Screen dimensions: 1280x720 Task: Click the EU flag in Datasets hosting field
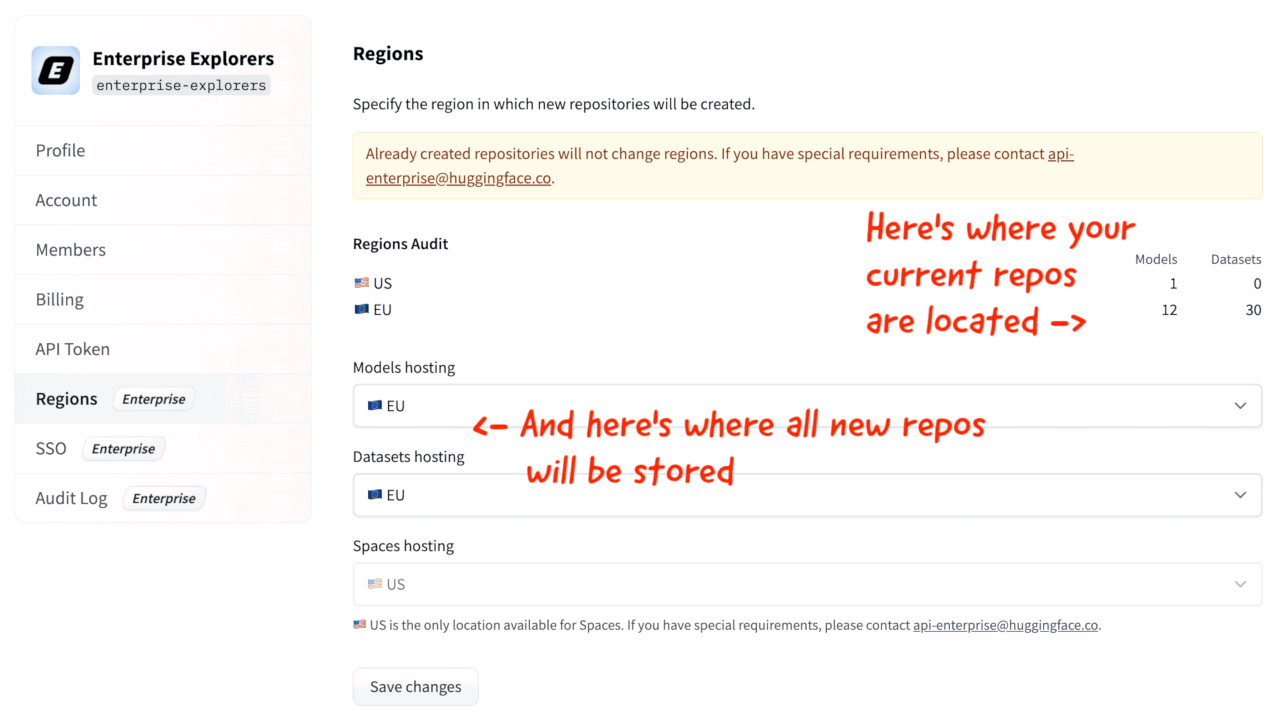click(x=375, y=495)
